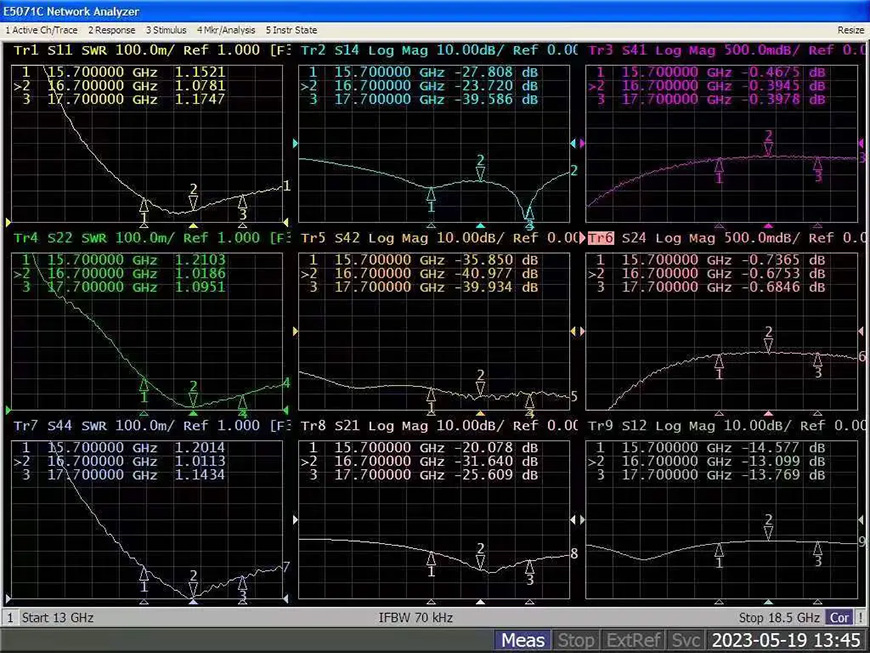Viewport: 870px width, 653px height.
Task: Click S12 marker 1 readout -14.577 dB
Action: pos(783,448)
